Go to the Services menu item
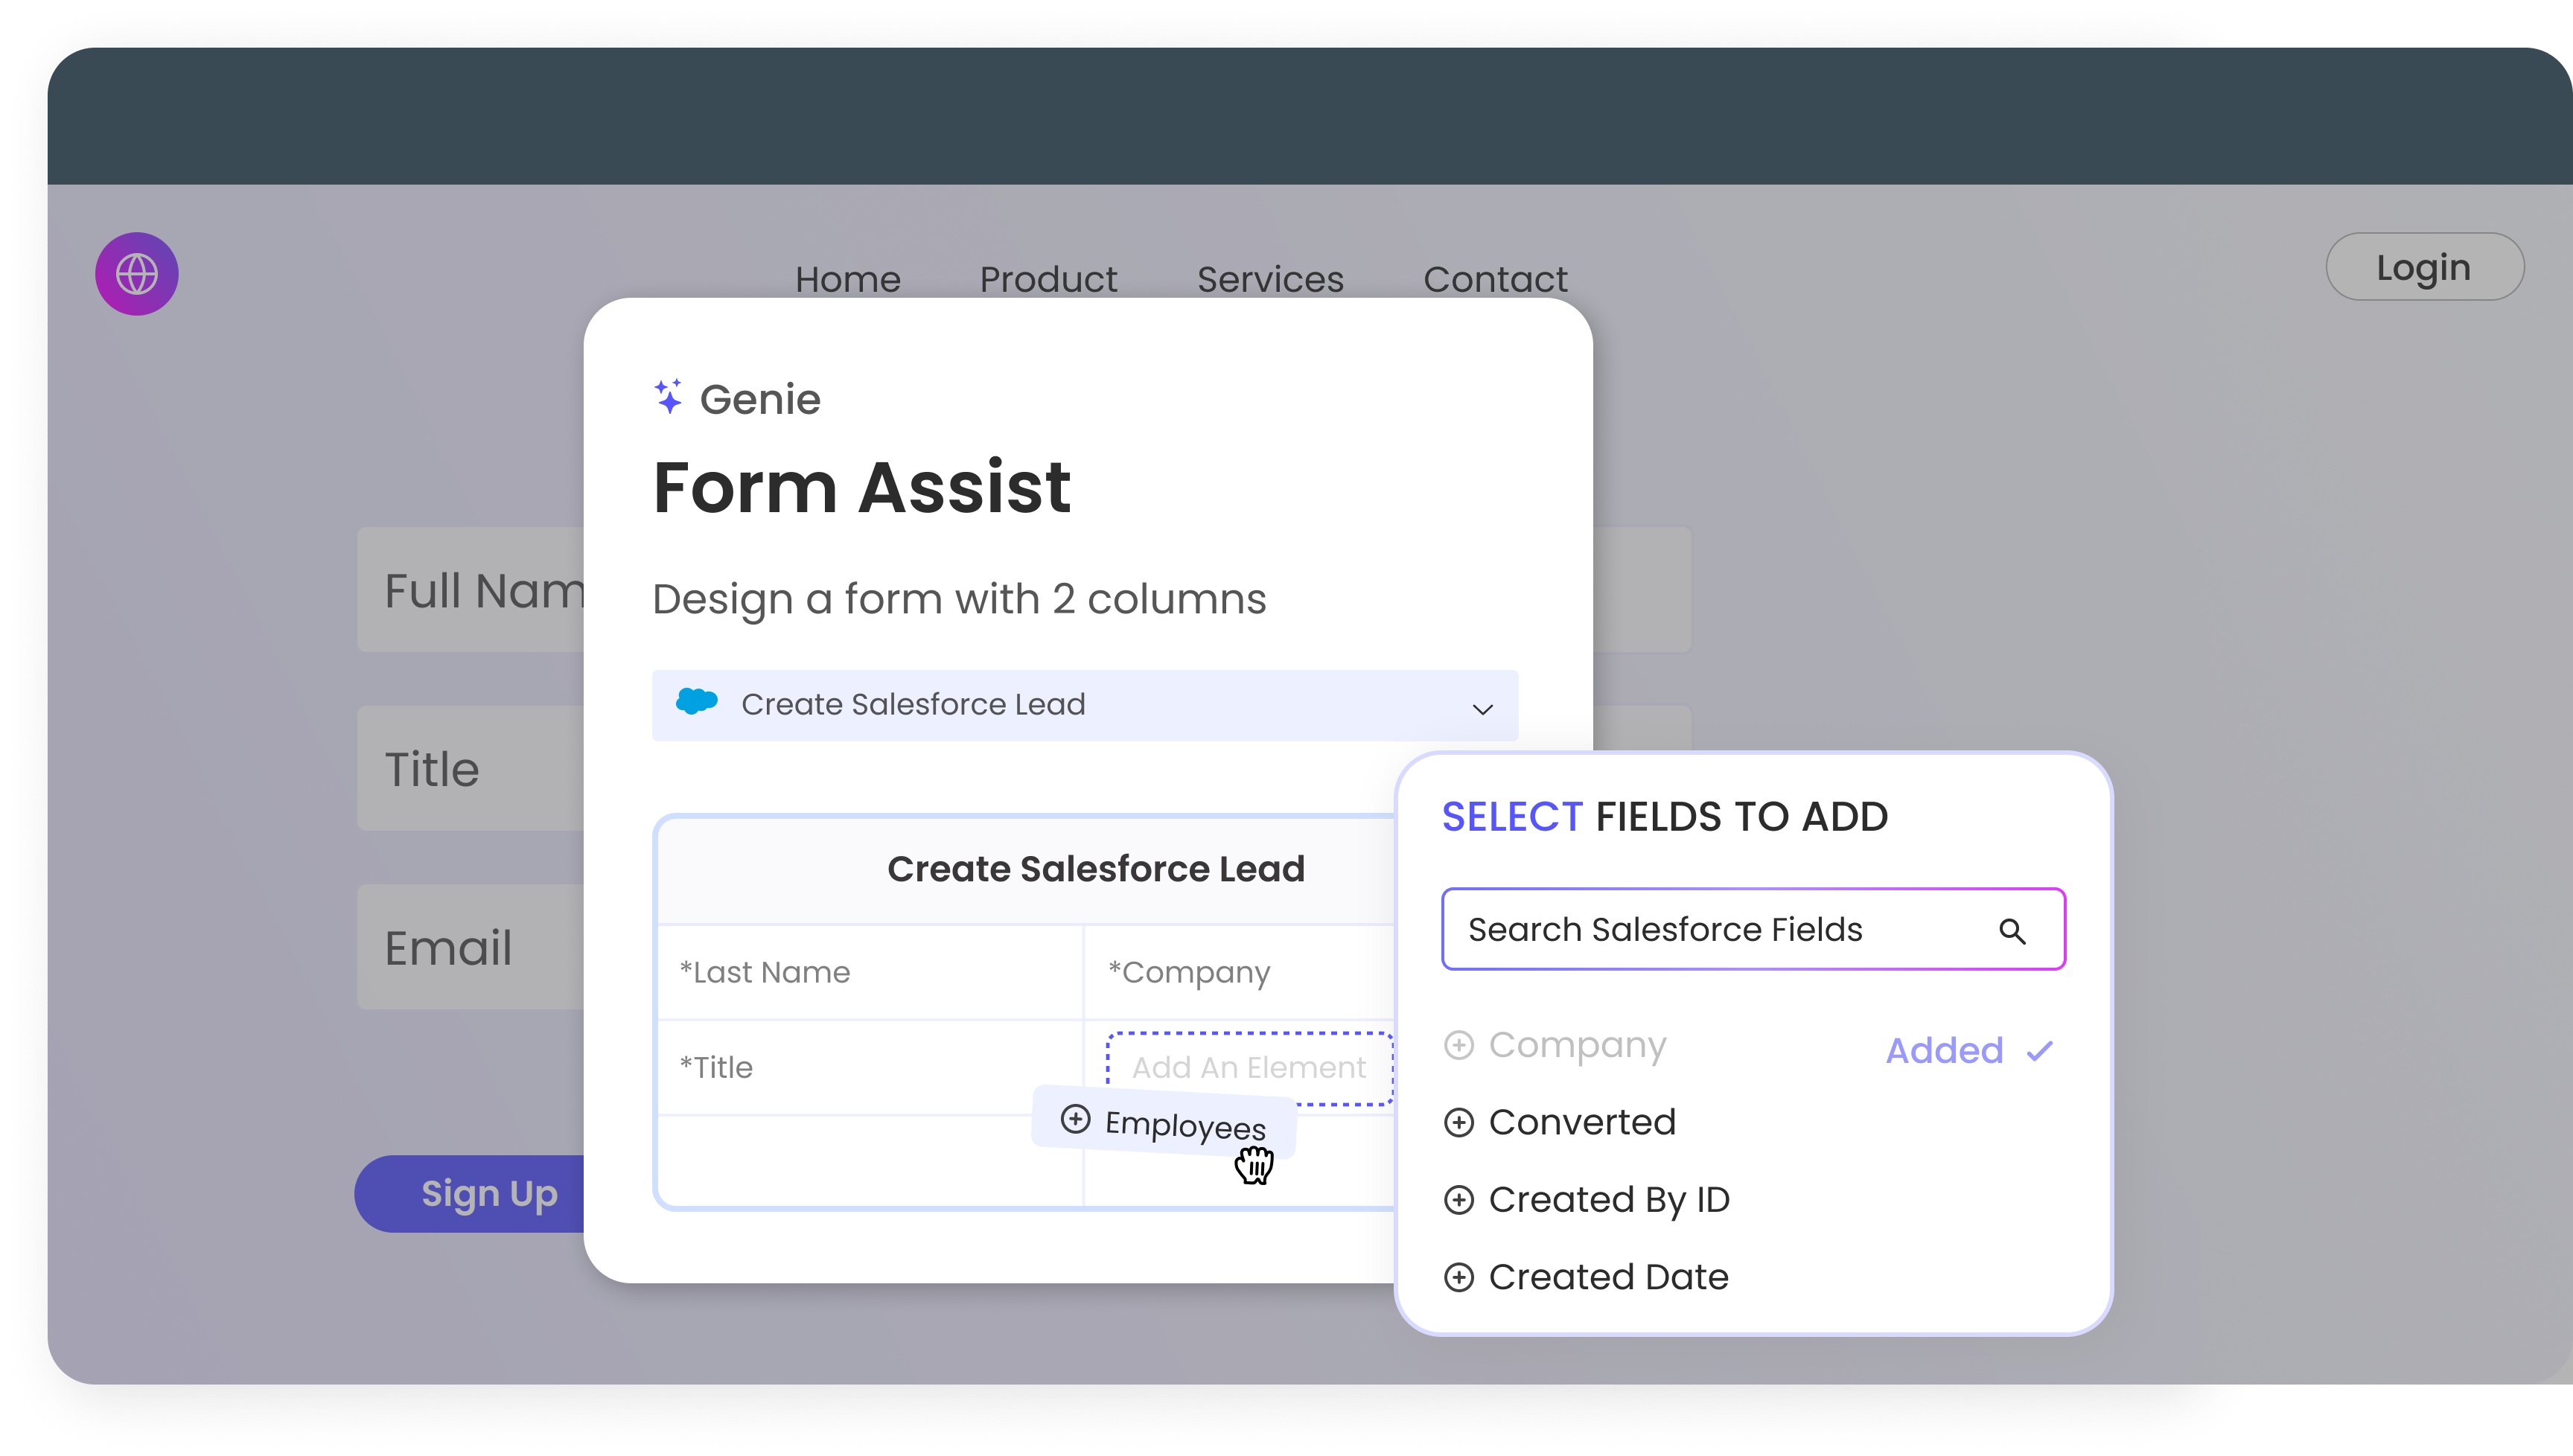Viewport: 2573px width, 1456px height. coord(1269,279)
